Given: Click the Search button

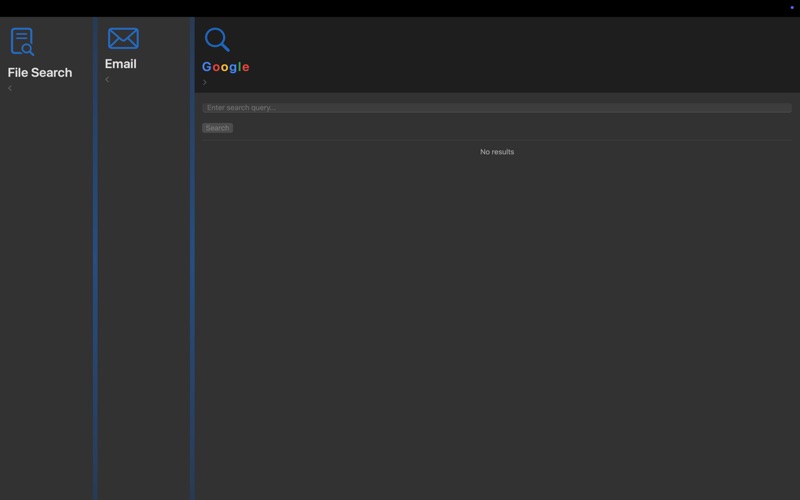Looking at the screenshot, I should [x=217, y=128].
